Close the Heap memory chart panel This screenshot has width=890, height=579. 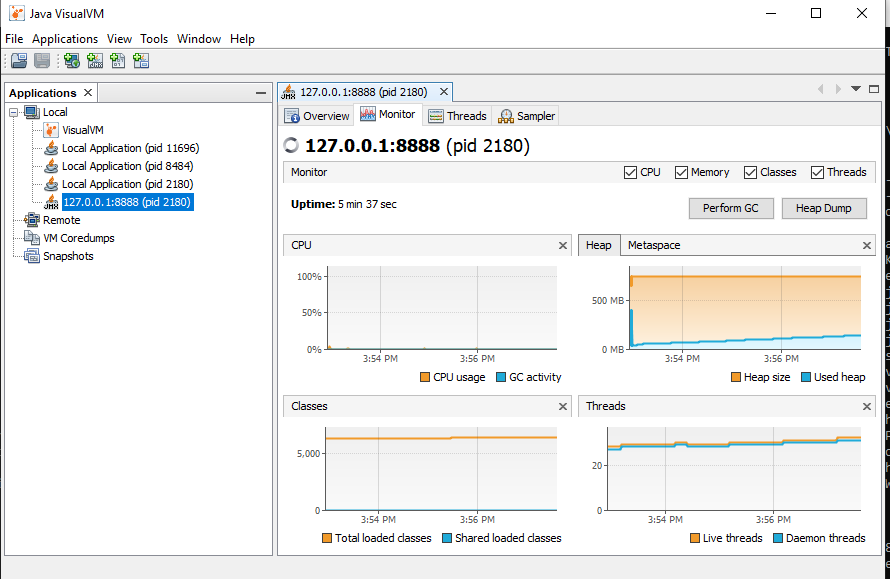coord(867,245)
